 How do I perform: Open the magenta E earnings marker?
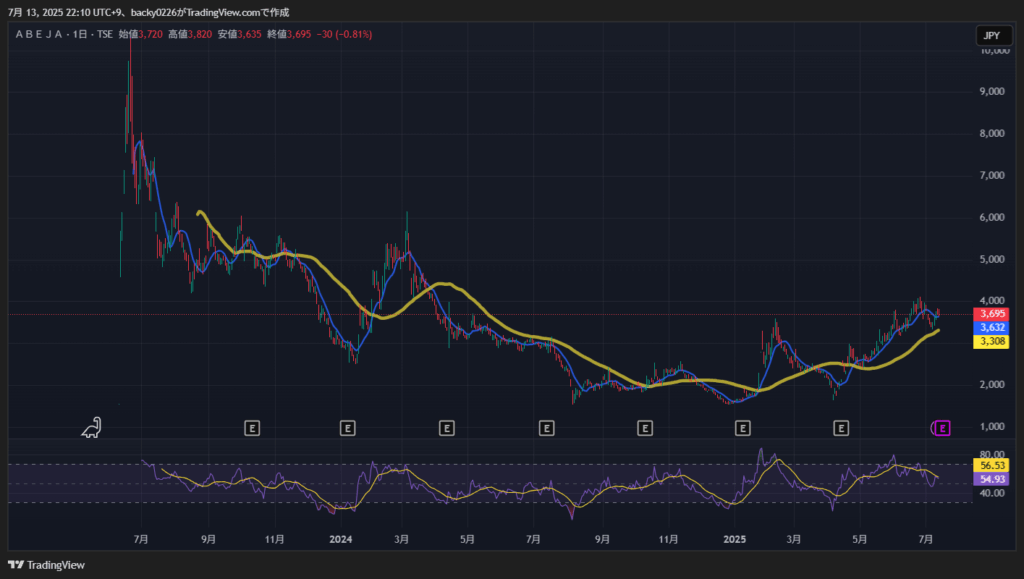pos(942,428)
